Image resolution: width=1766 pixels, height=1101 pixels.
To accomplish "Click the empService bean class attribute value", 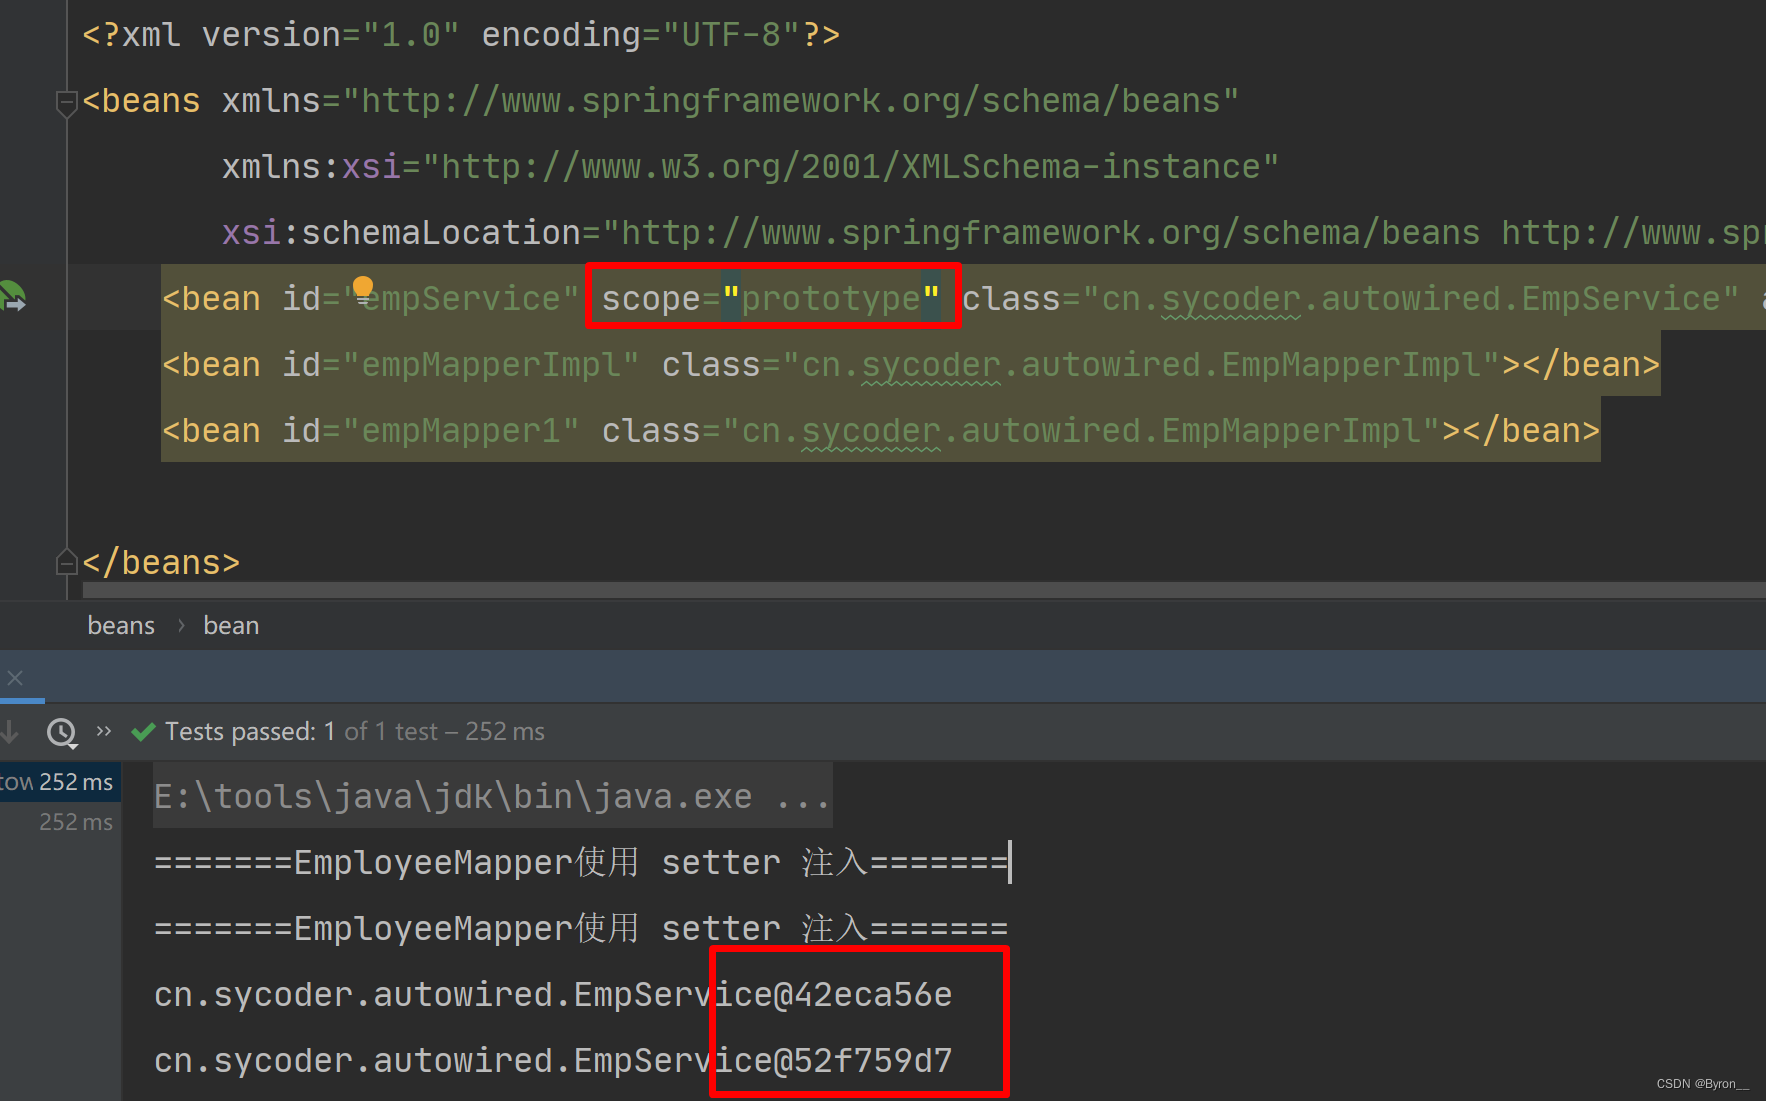I will click(x=1411, y=298).
